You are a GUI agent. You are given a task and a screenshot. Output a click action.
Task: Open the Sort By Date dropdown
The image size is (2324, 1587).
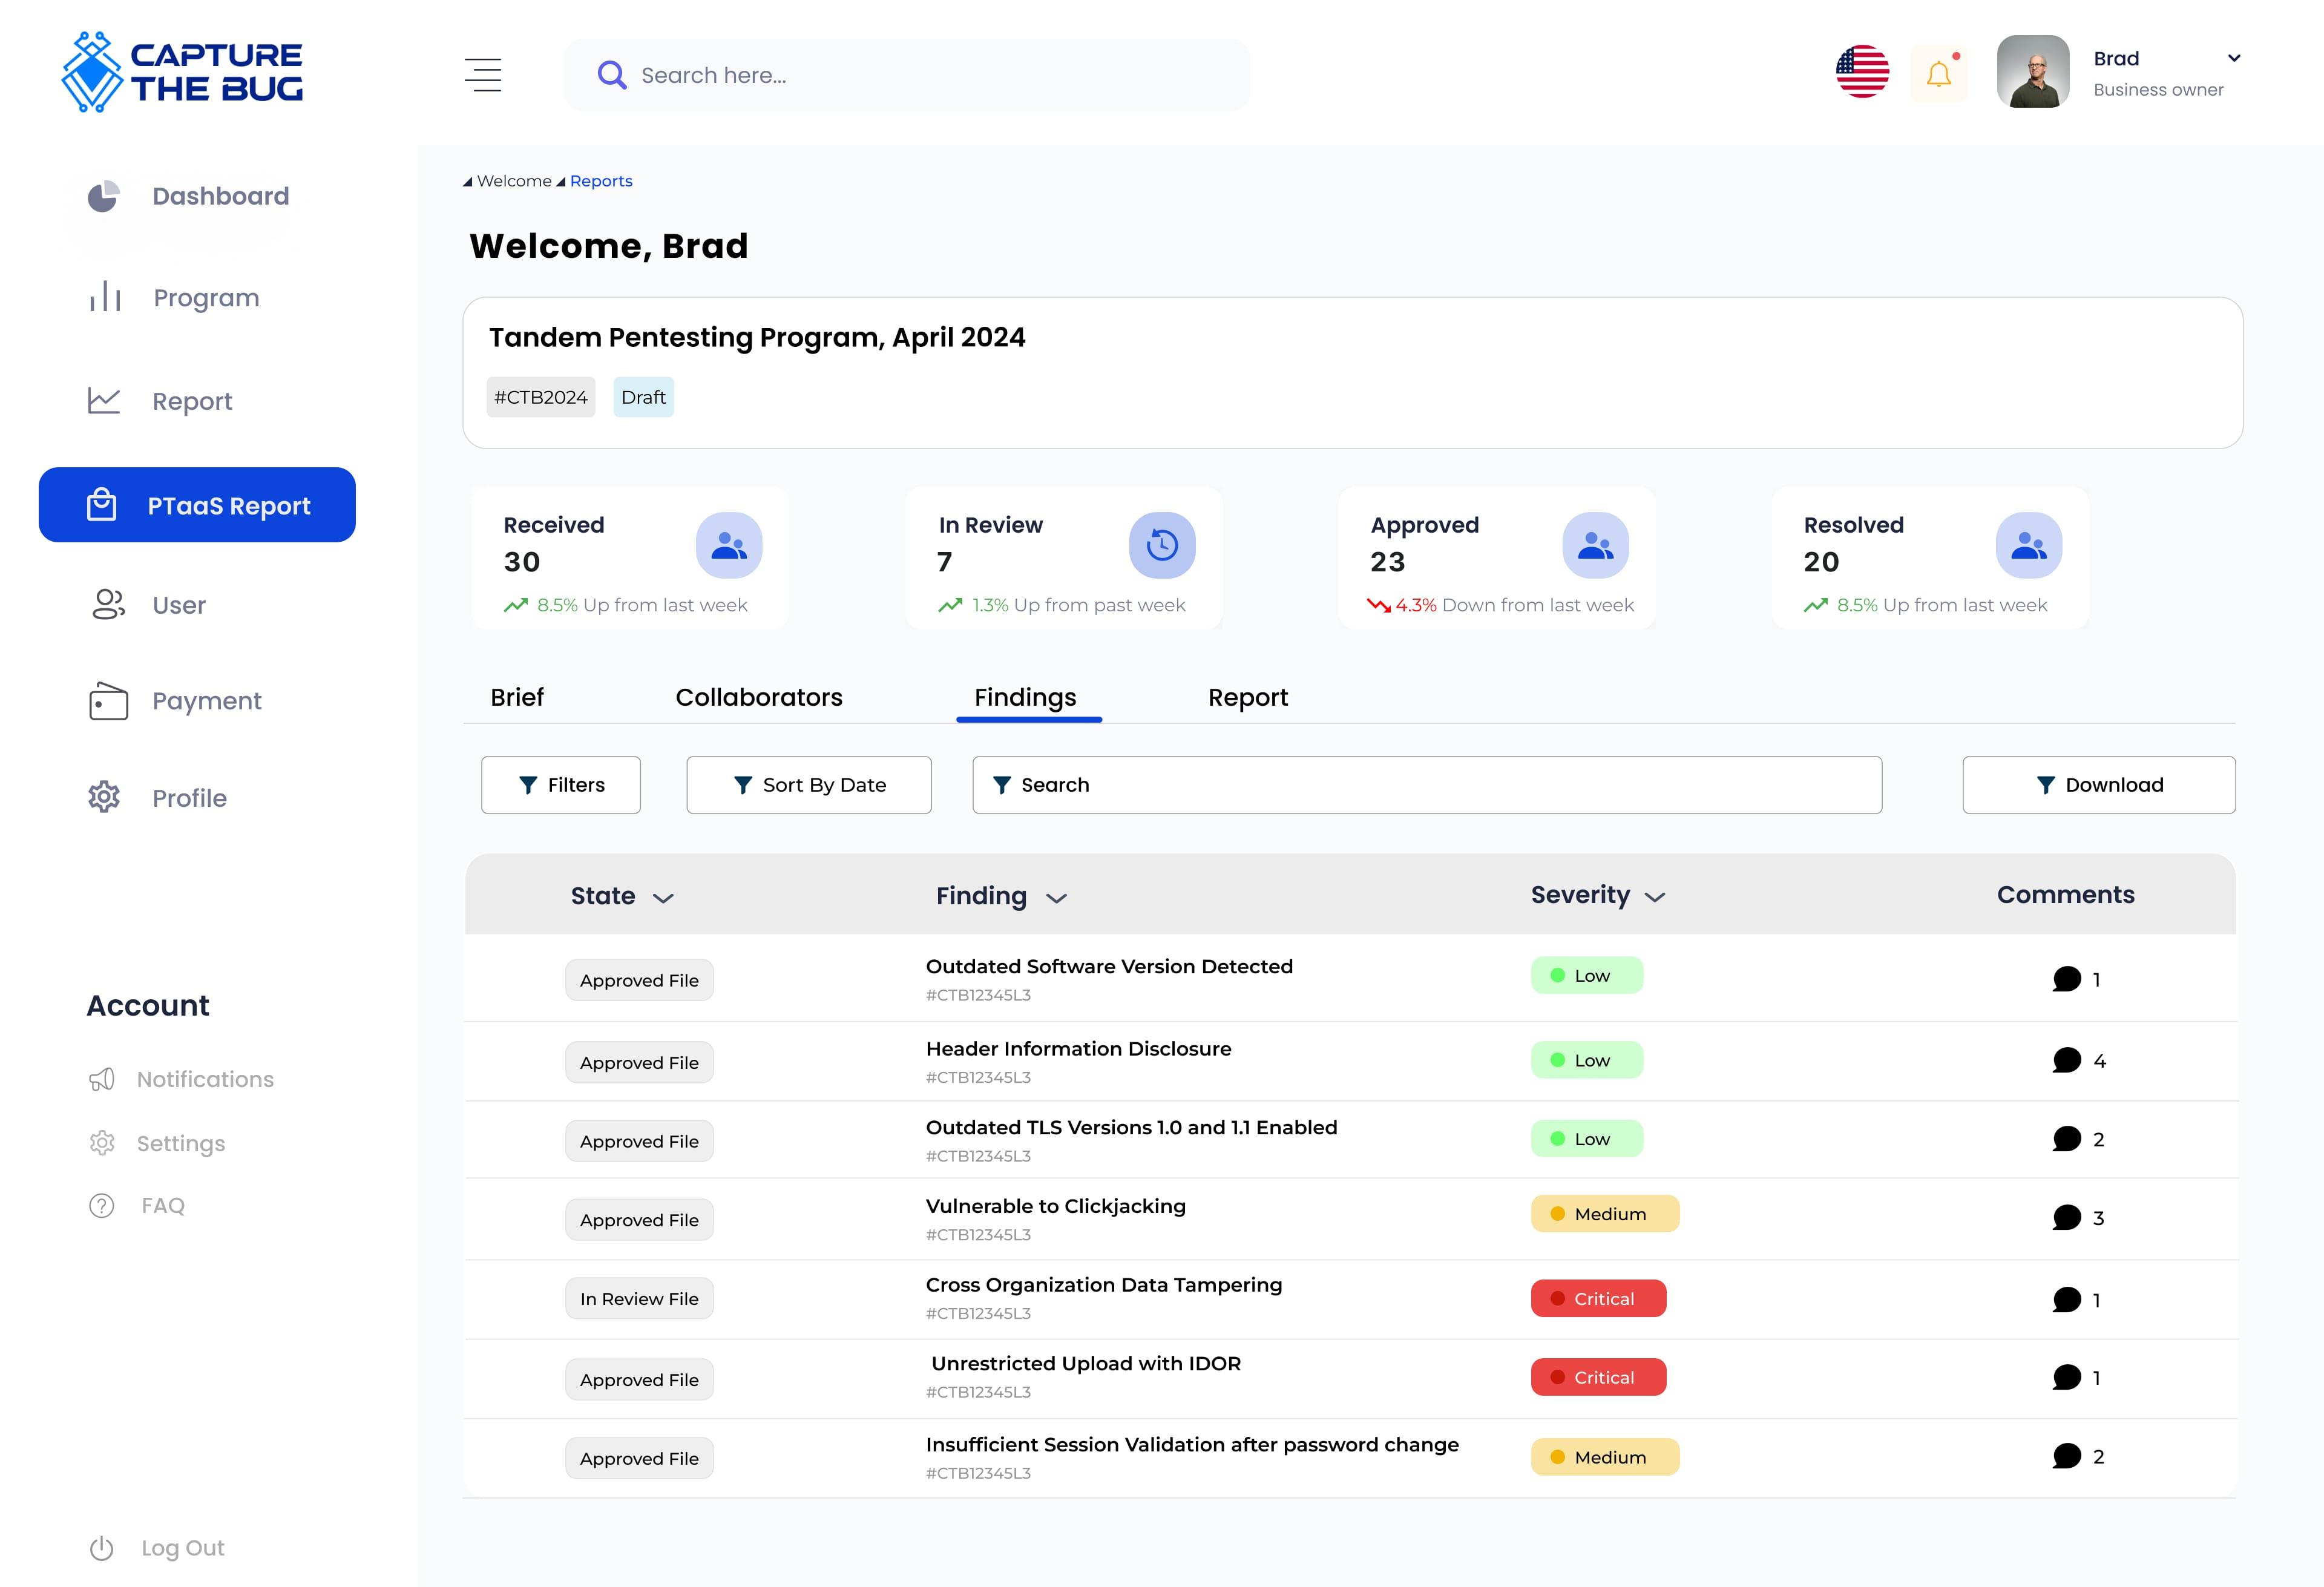(x=809, y=785)
